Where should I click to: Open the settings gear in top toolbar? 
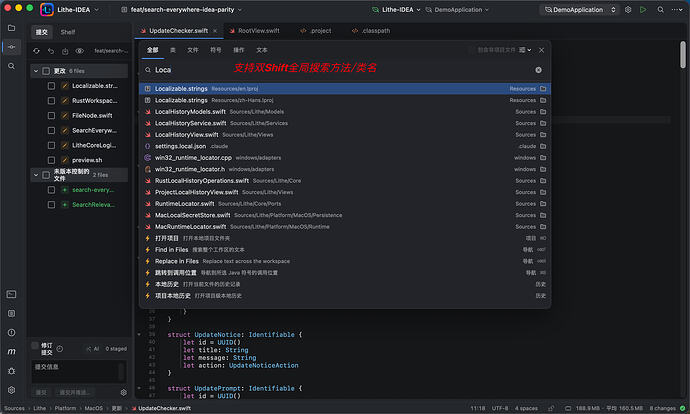628,10
